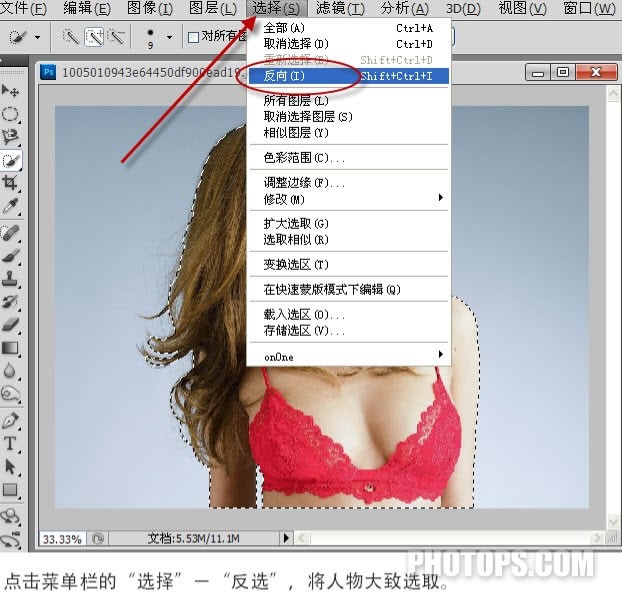Viewport: 622px width, 608px height.
Task: Select the Path Selection tool
Action: pyautogui.click(x=10, y=466)
